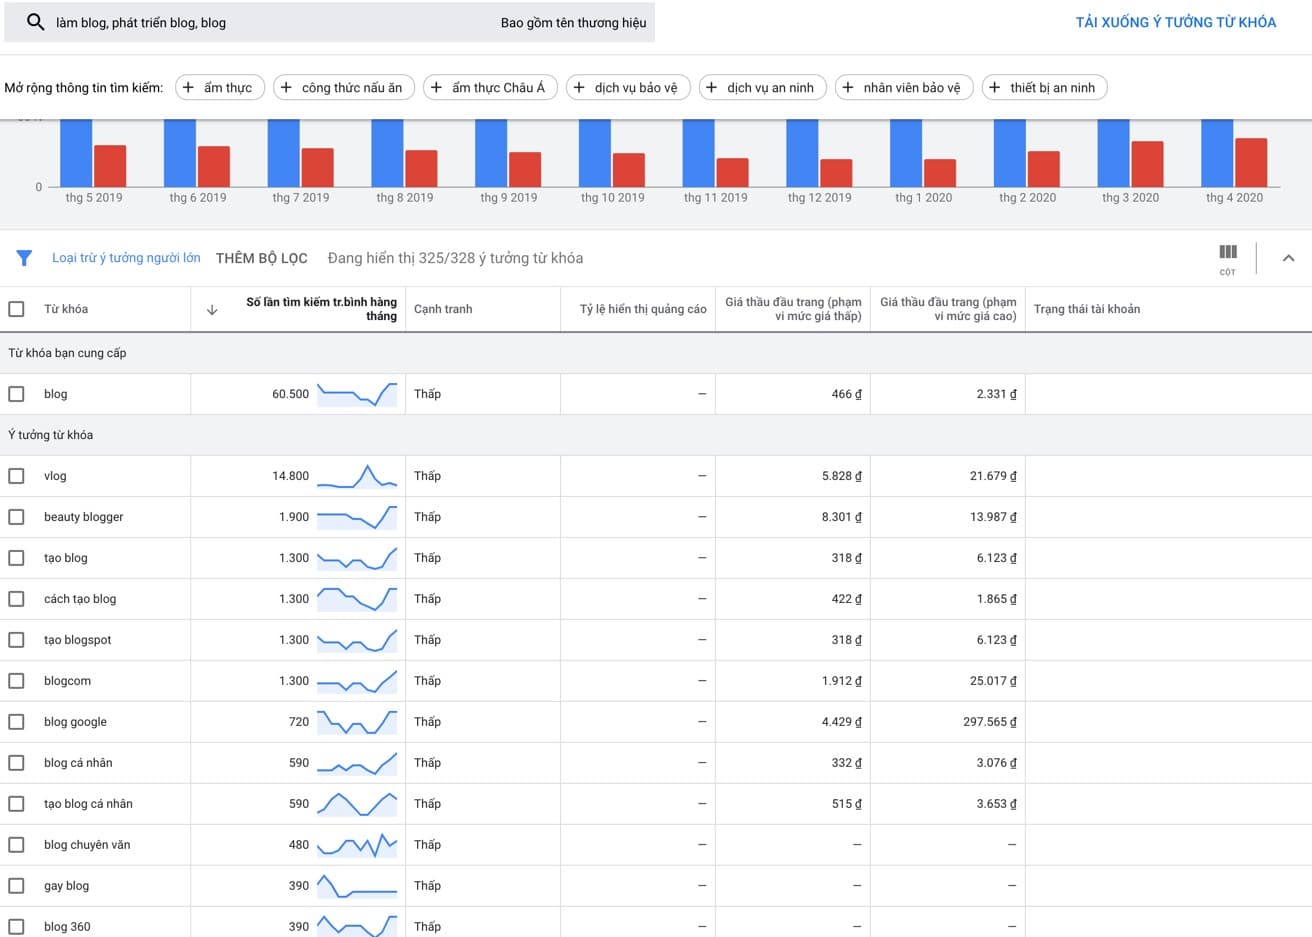Click 'Bao gồm tên thương hiệu' option
This screenshot has width=1312, height=937.
point(574,22)
